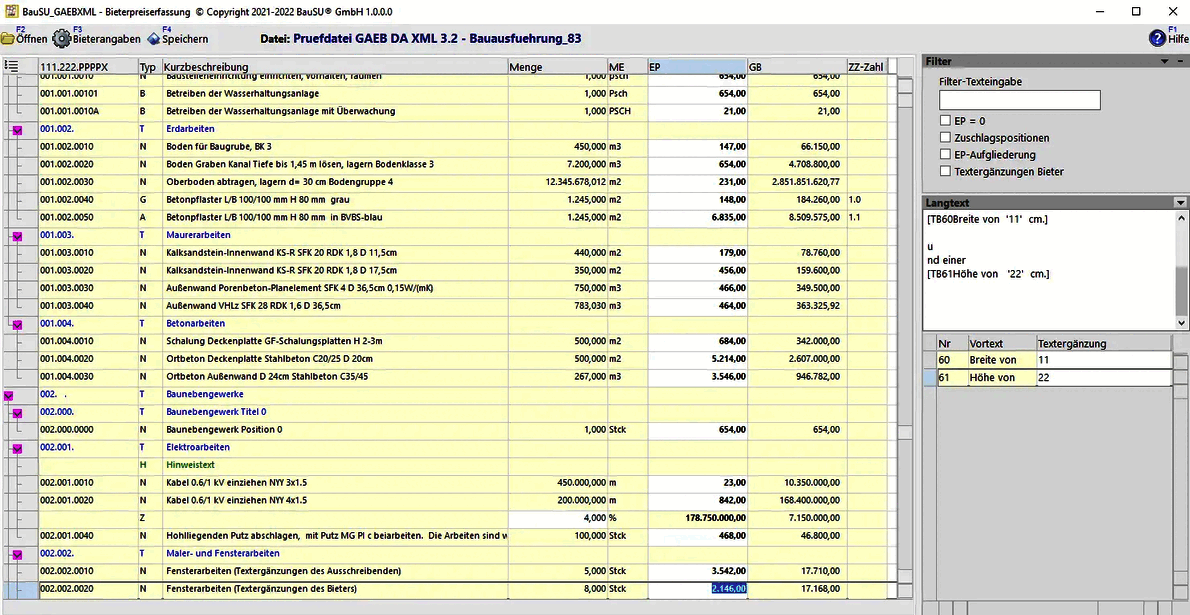The image size is (1190, 615).
Task: Click the Langtext scrollbar up arrow
Action: (x=1182, y=217)
